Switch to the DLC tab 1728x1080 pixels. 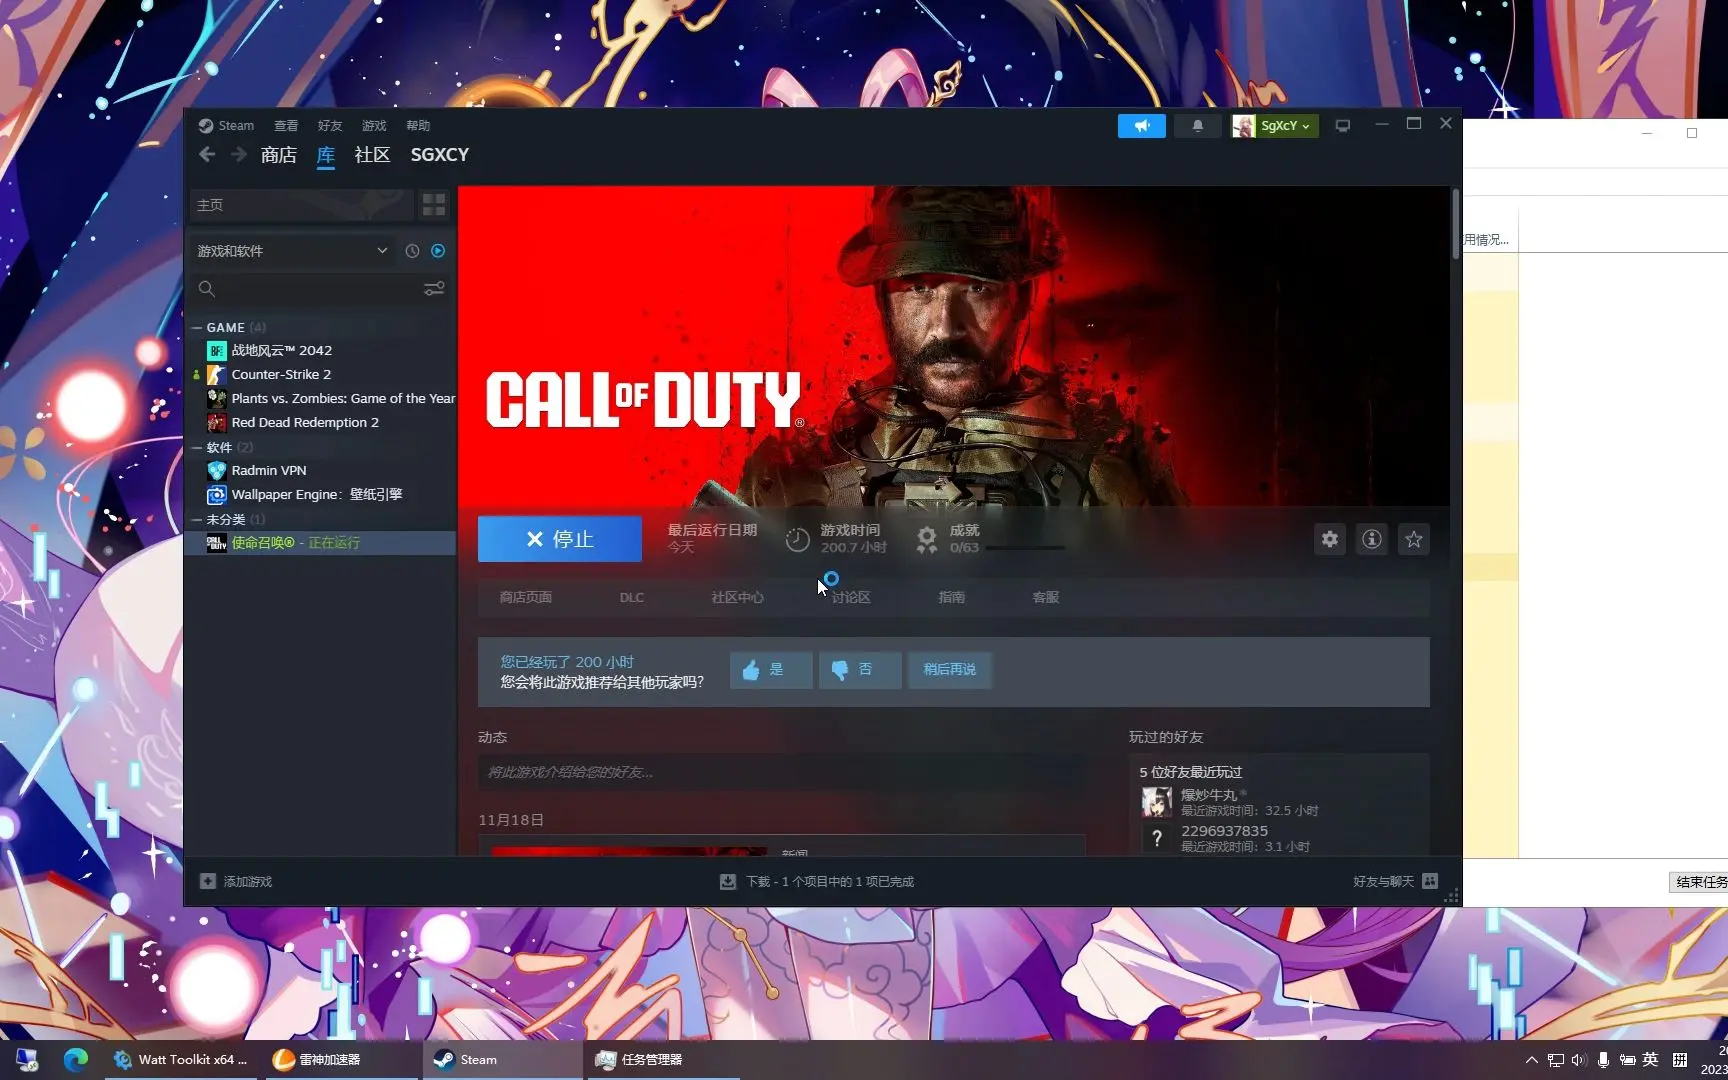point(631,597)
